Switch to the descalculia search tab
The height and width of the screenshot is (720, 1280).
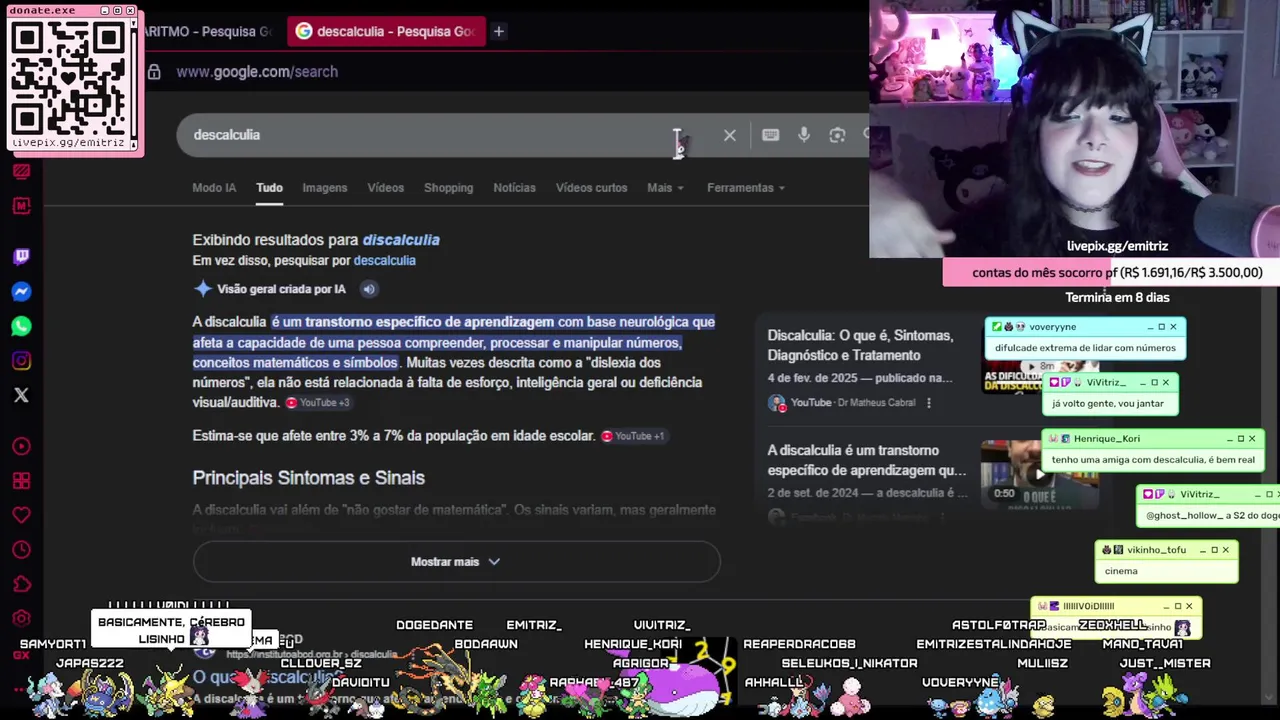click(385, 31)
